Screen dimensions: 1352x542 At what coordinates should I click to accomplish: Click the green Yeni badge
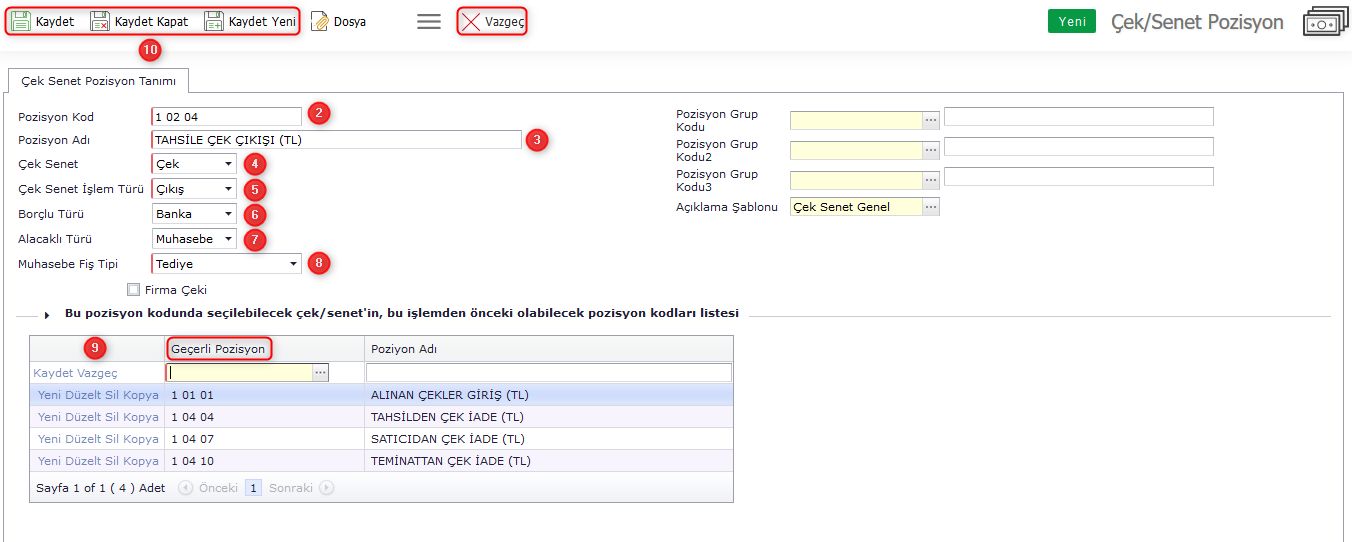point(1072,21)
